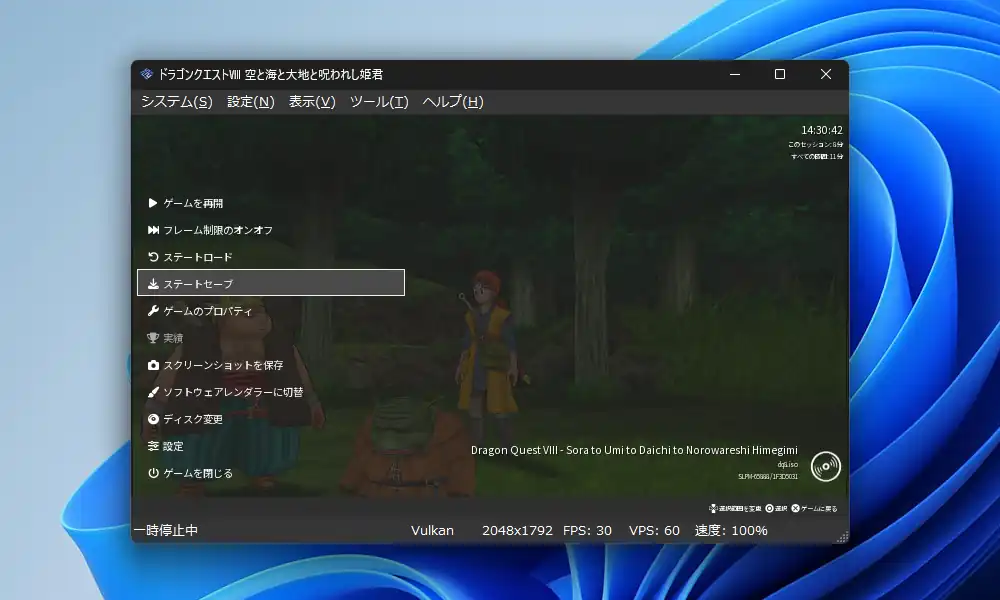
Task: Switch renderer via ソフトウェアレンダラーに切替
Action: coord(232,392)
